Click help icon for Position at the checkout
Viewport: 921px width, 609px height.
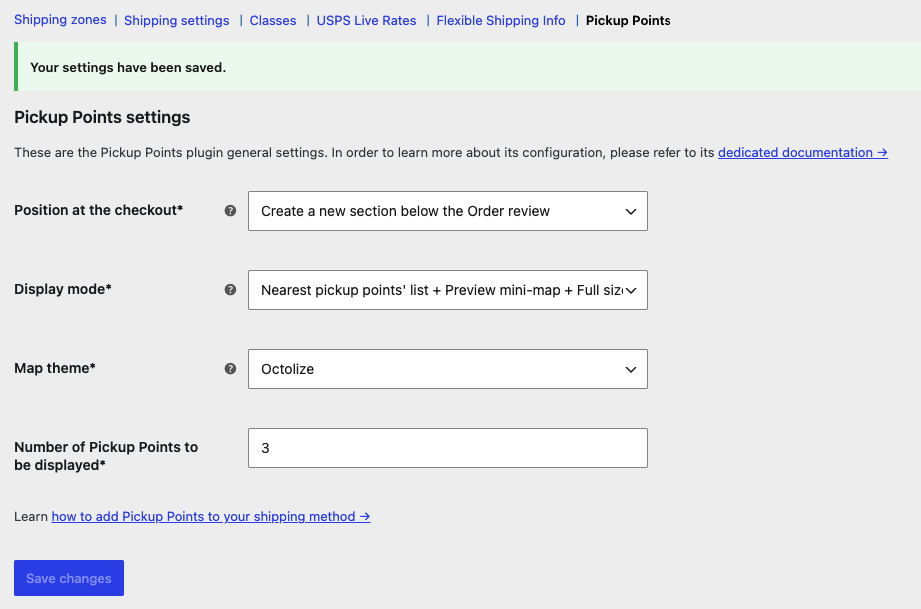point(230,211)
